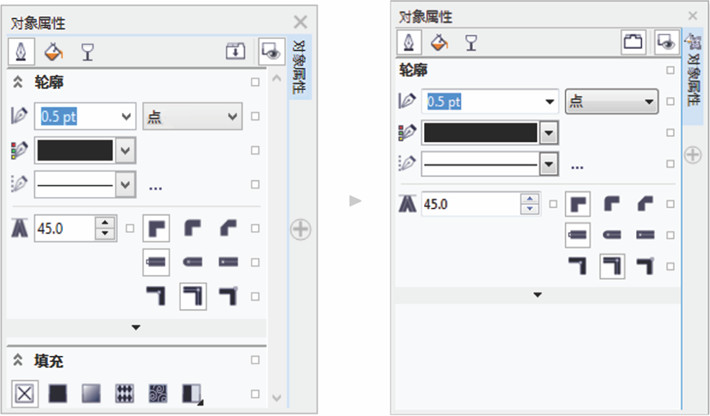Select Beveled corner icon in panel with 填充
Viewport: 710px width, 416px height.
click(228, 228)
